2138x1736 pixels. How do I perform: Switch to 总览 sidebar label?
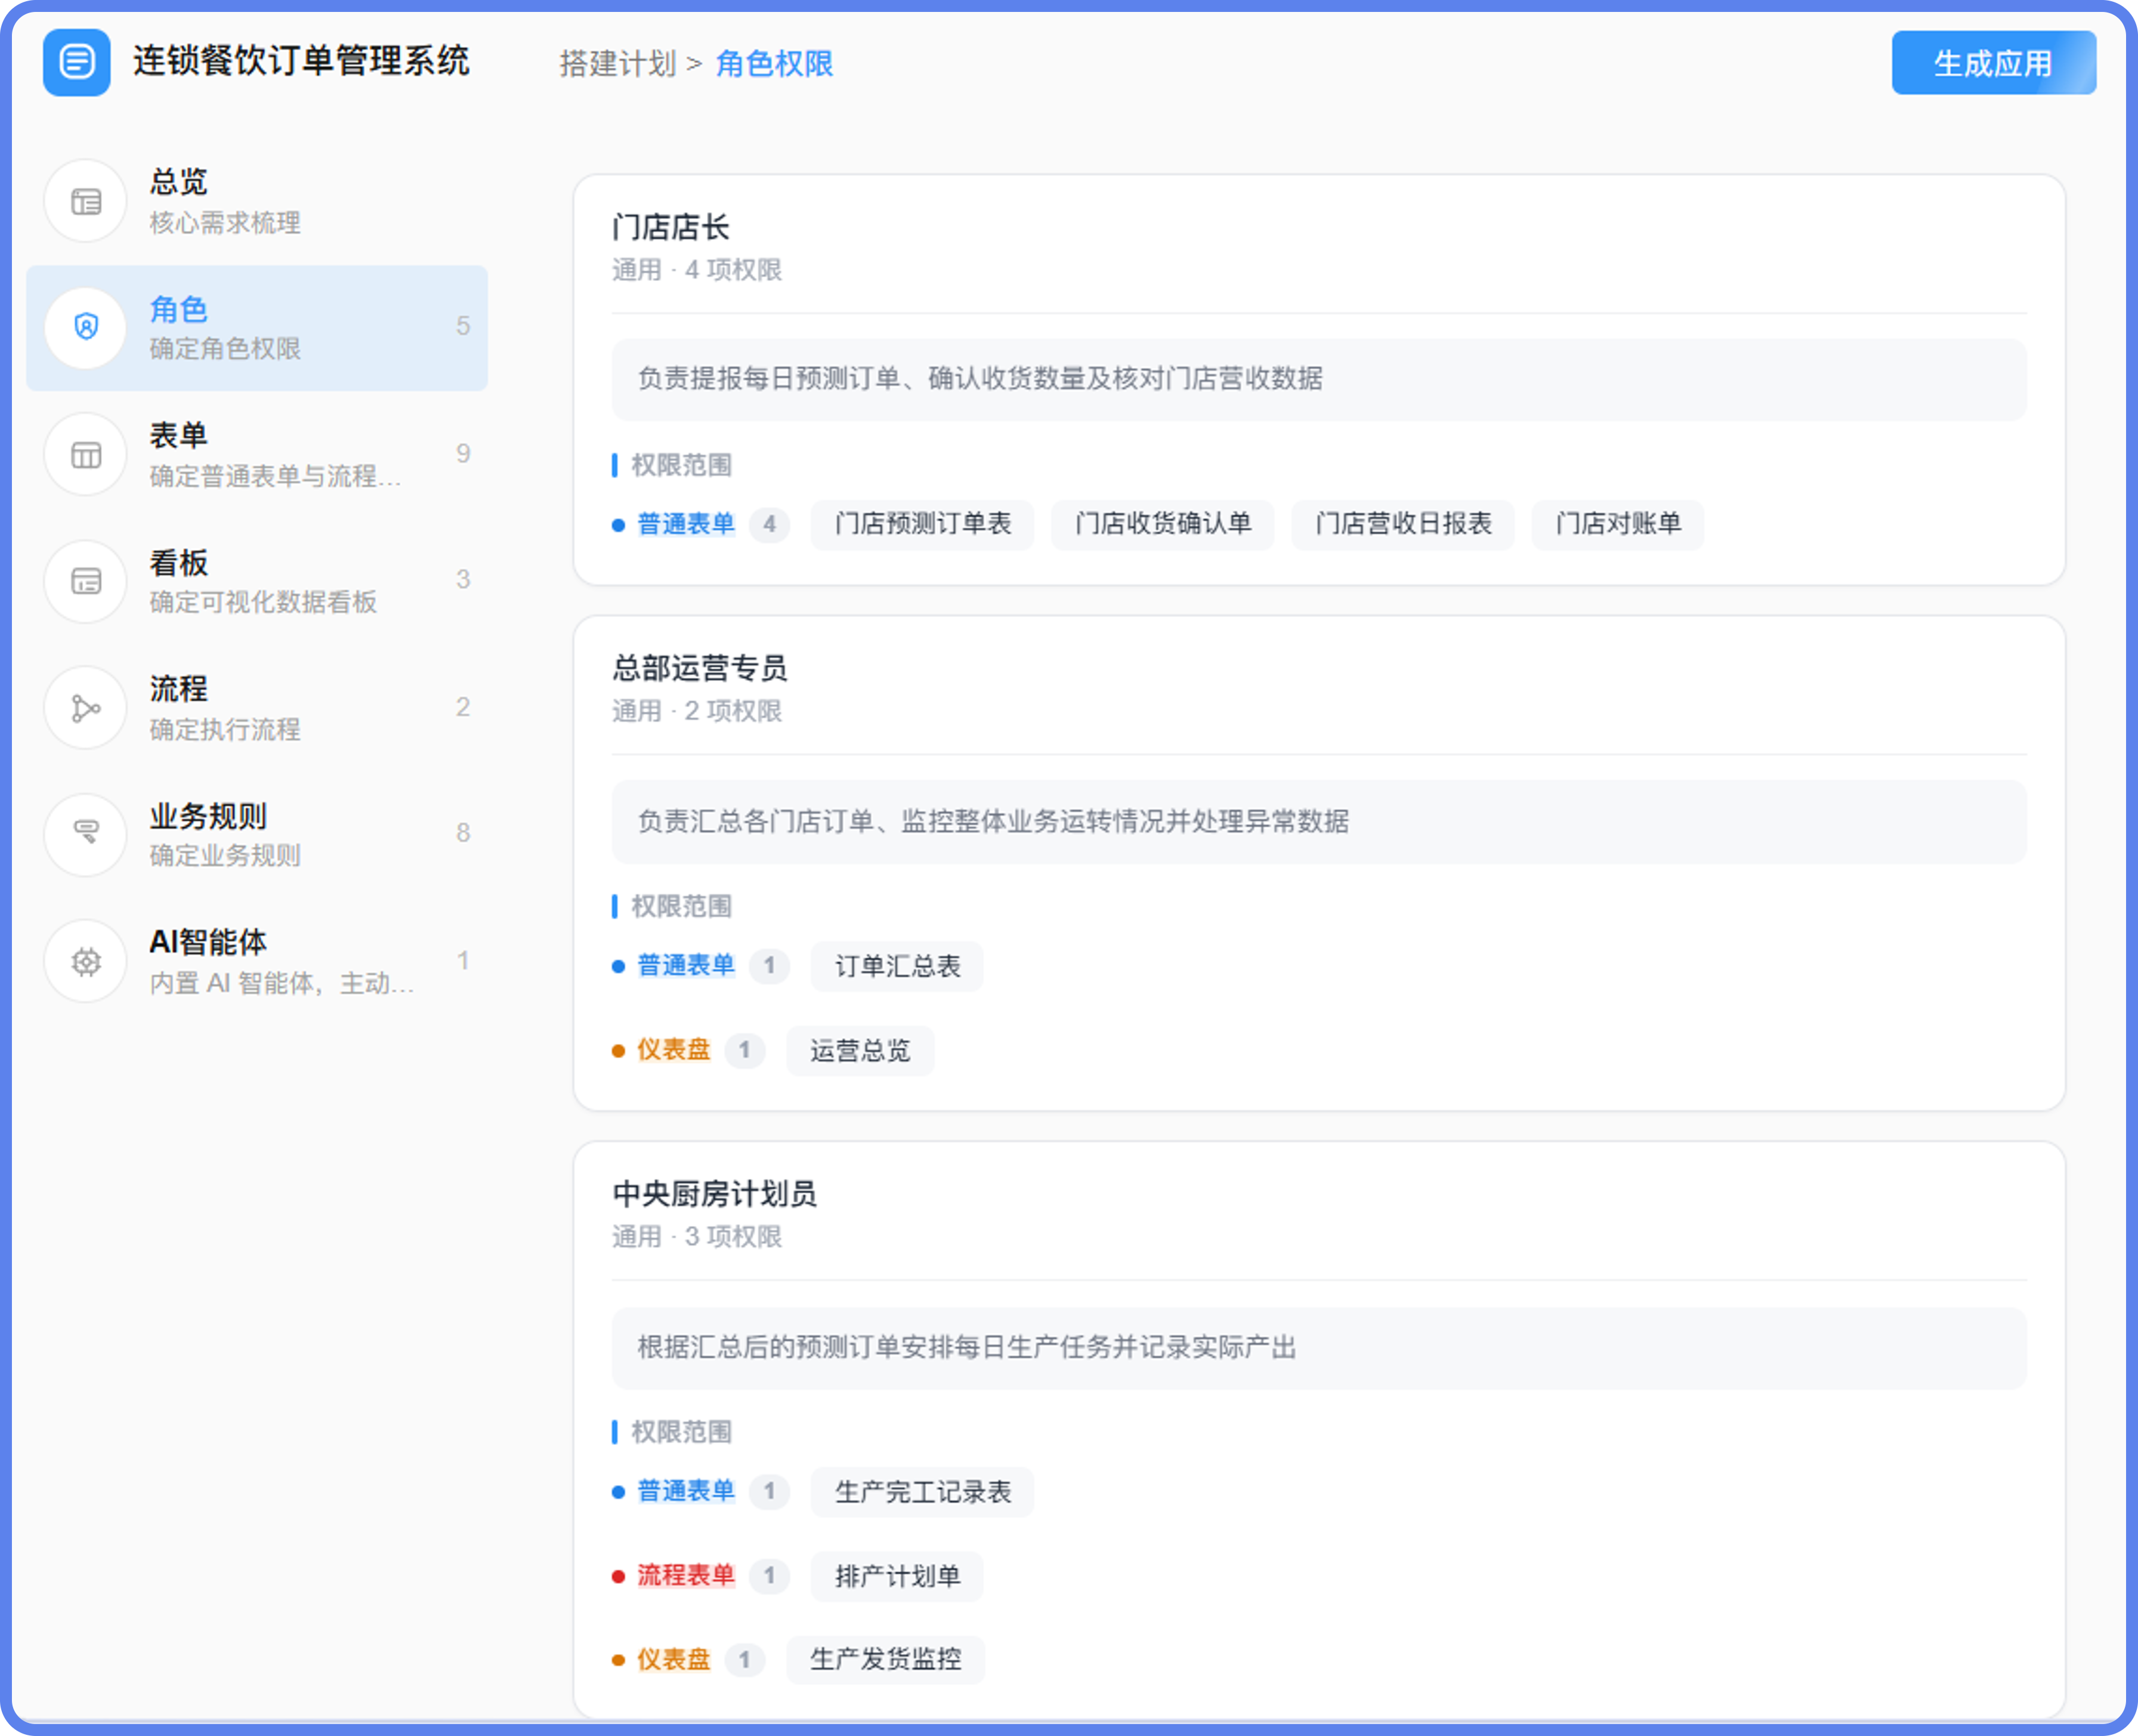coord(178,182)
